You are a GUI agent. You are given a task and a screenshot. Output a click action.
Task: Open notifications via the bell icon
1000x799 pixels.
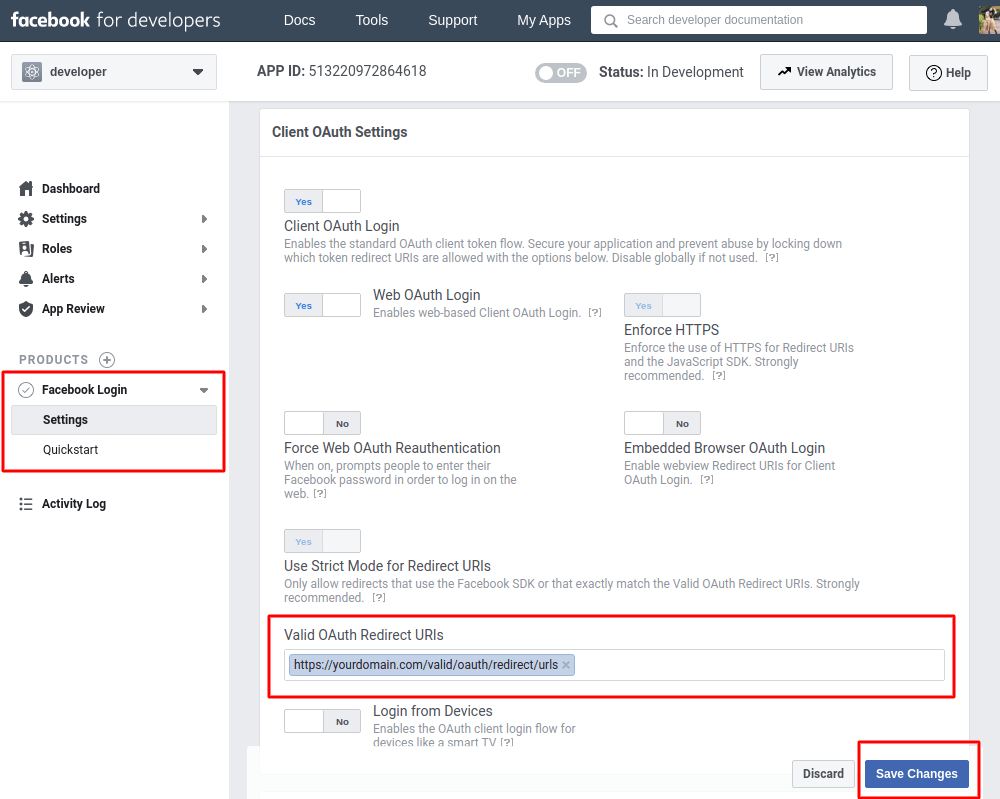click(x=952, y=19)
